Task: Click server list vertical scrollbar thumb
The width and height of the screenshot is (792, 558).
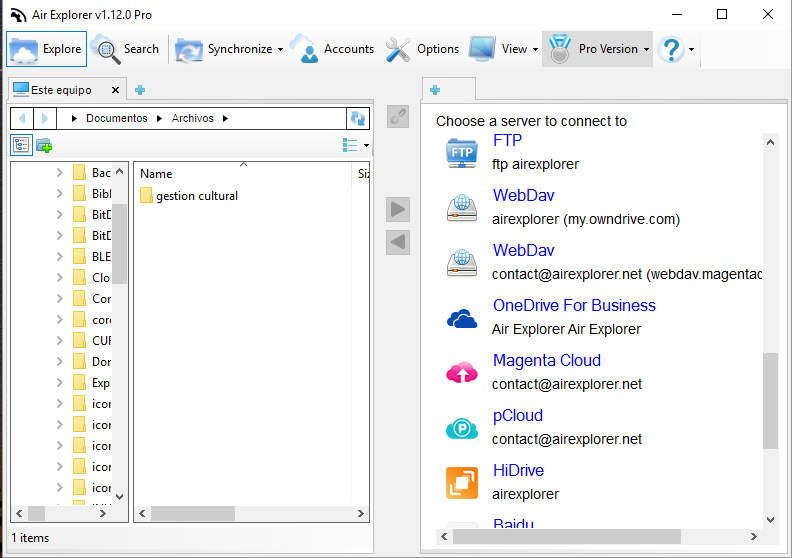Action: click(x=770, y=400)
